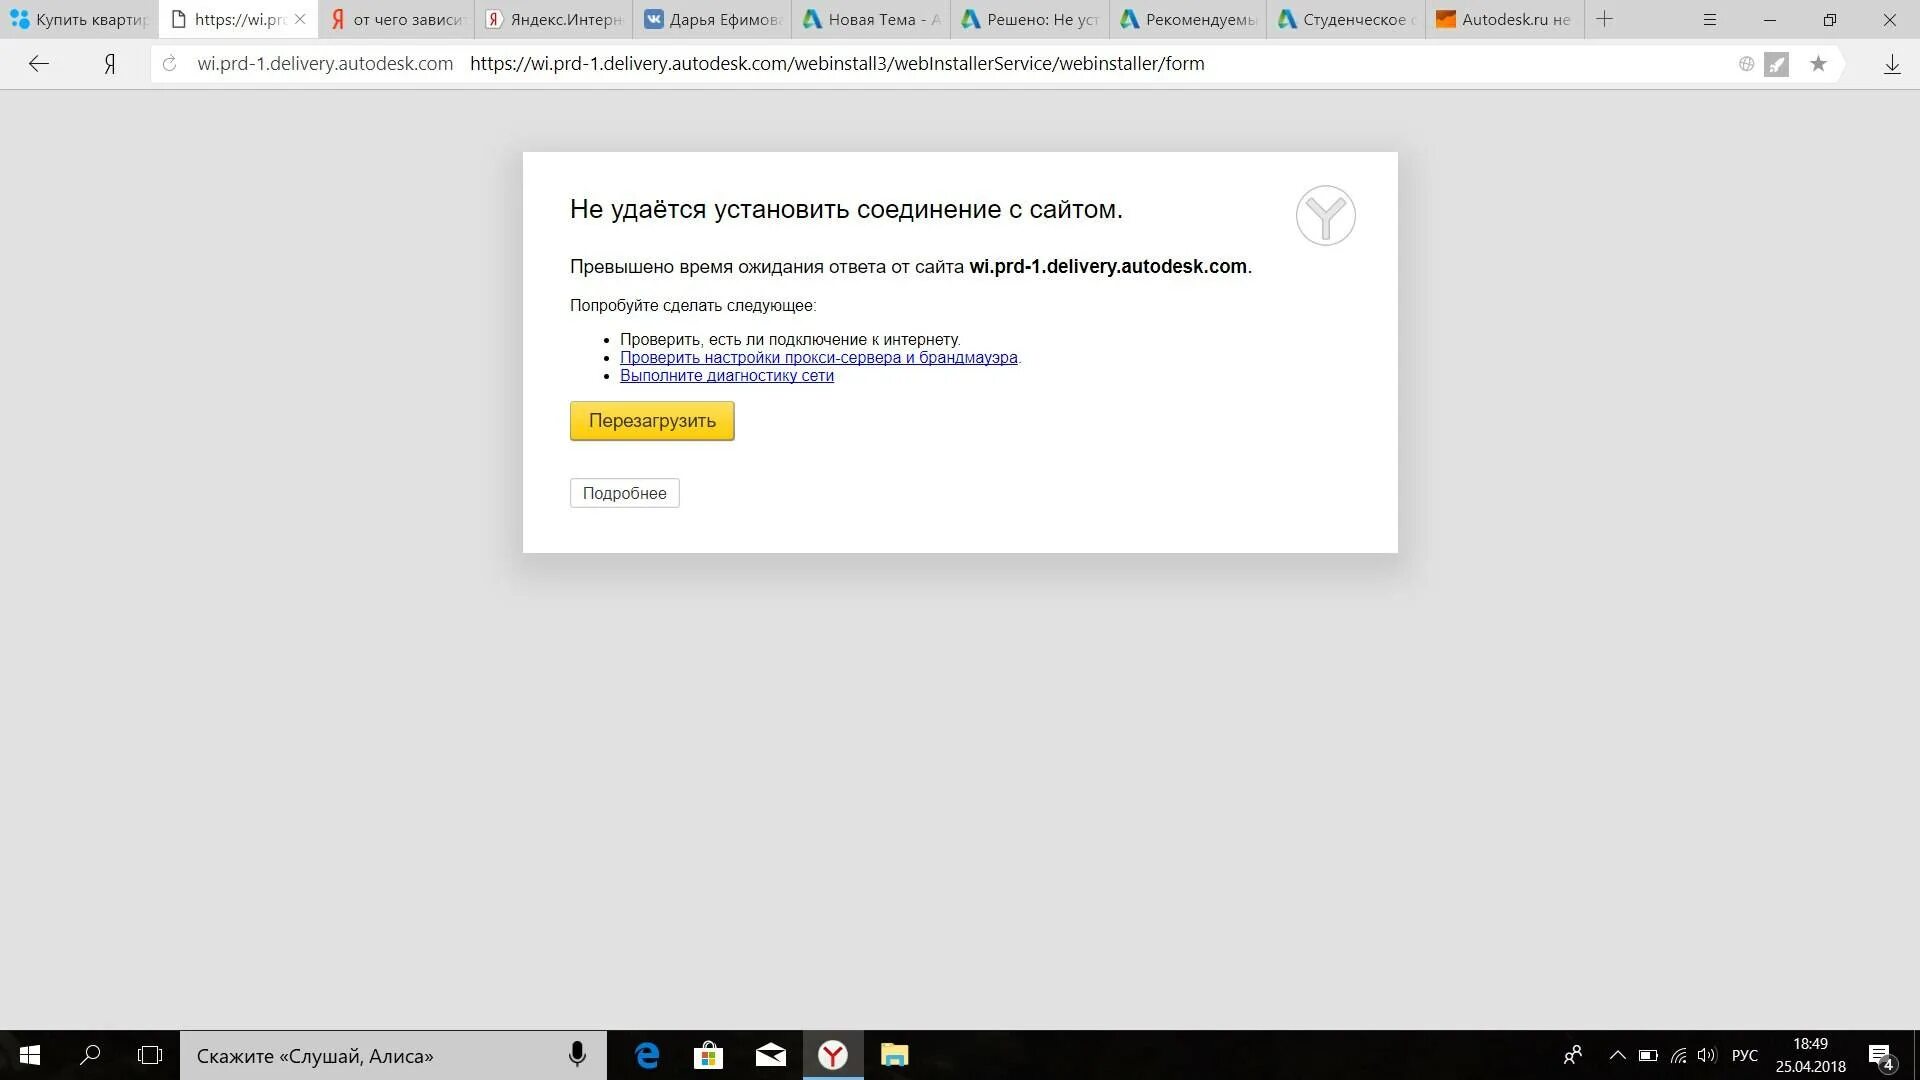Open volume control in system tray

[1707, 1055]
